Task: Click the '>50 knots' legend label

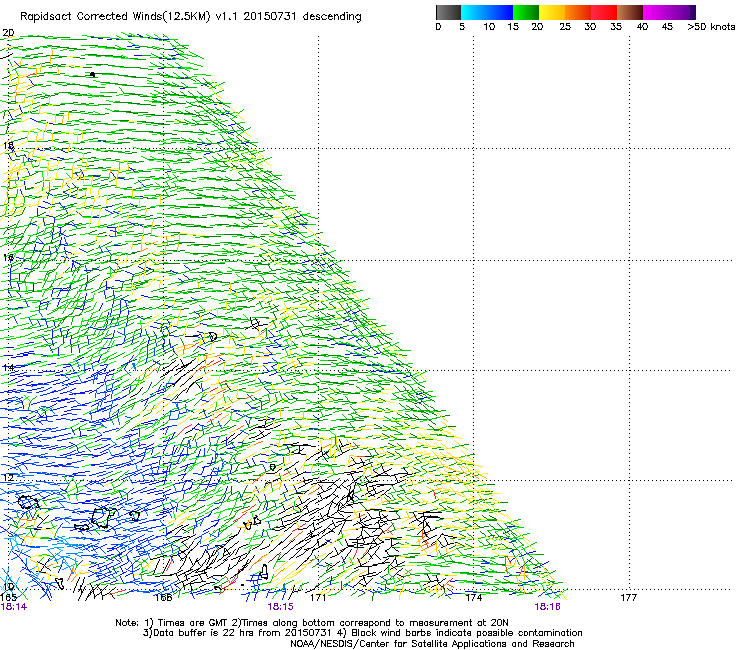Action: point(711,27)
